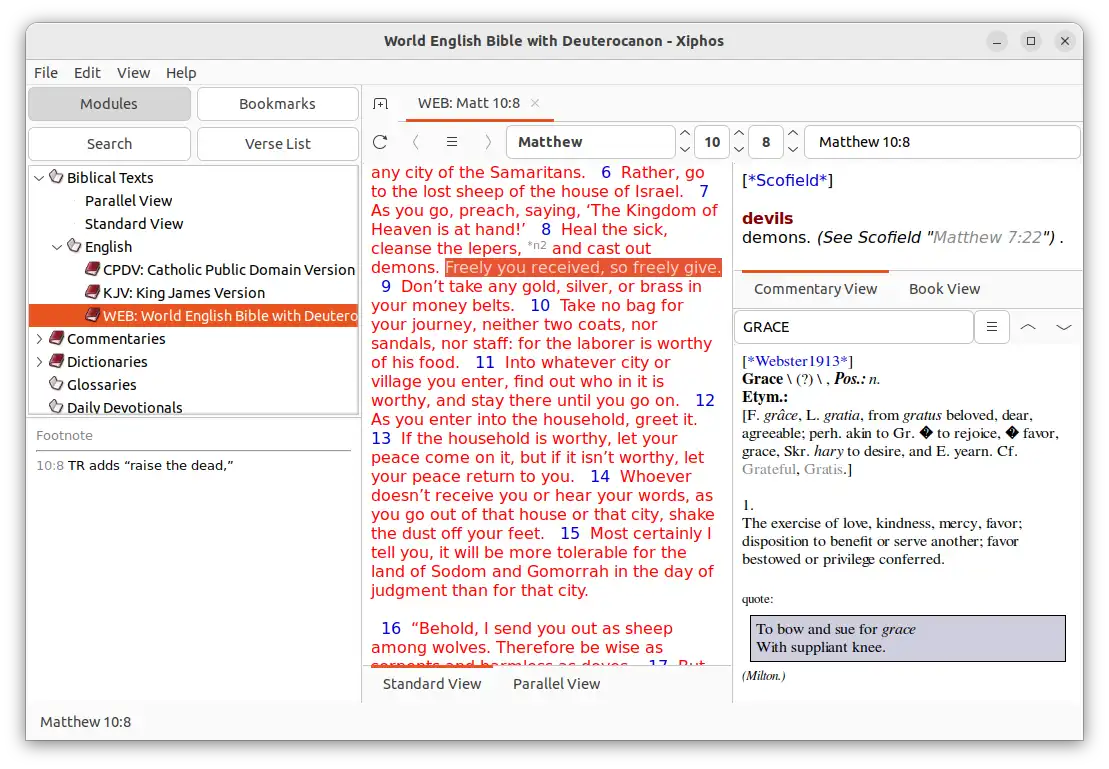
Task: Increase the chapter number from 10
Action: 738,133
